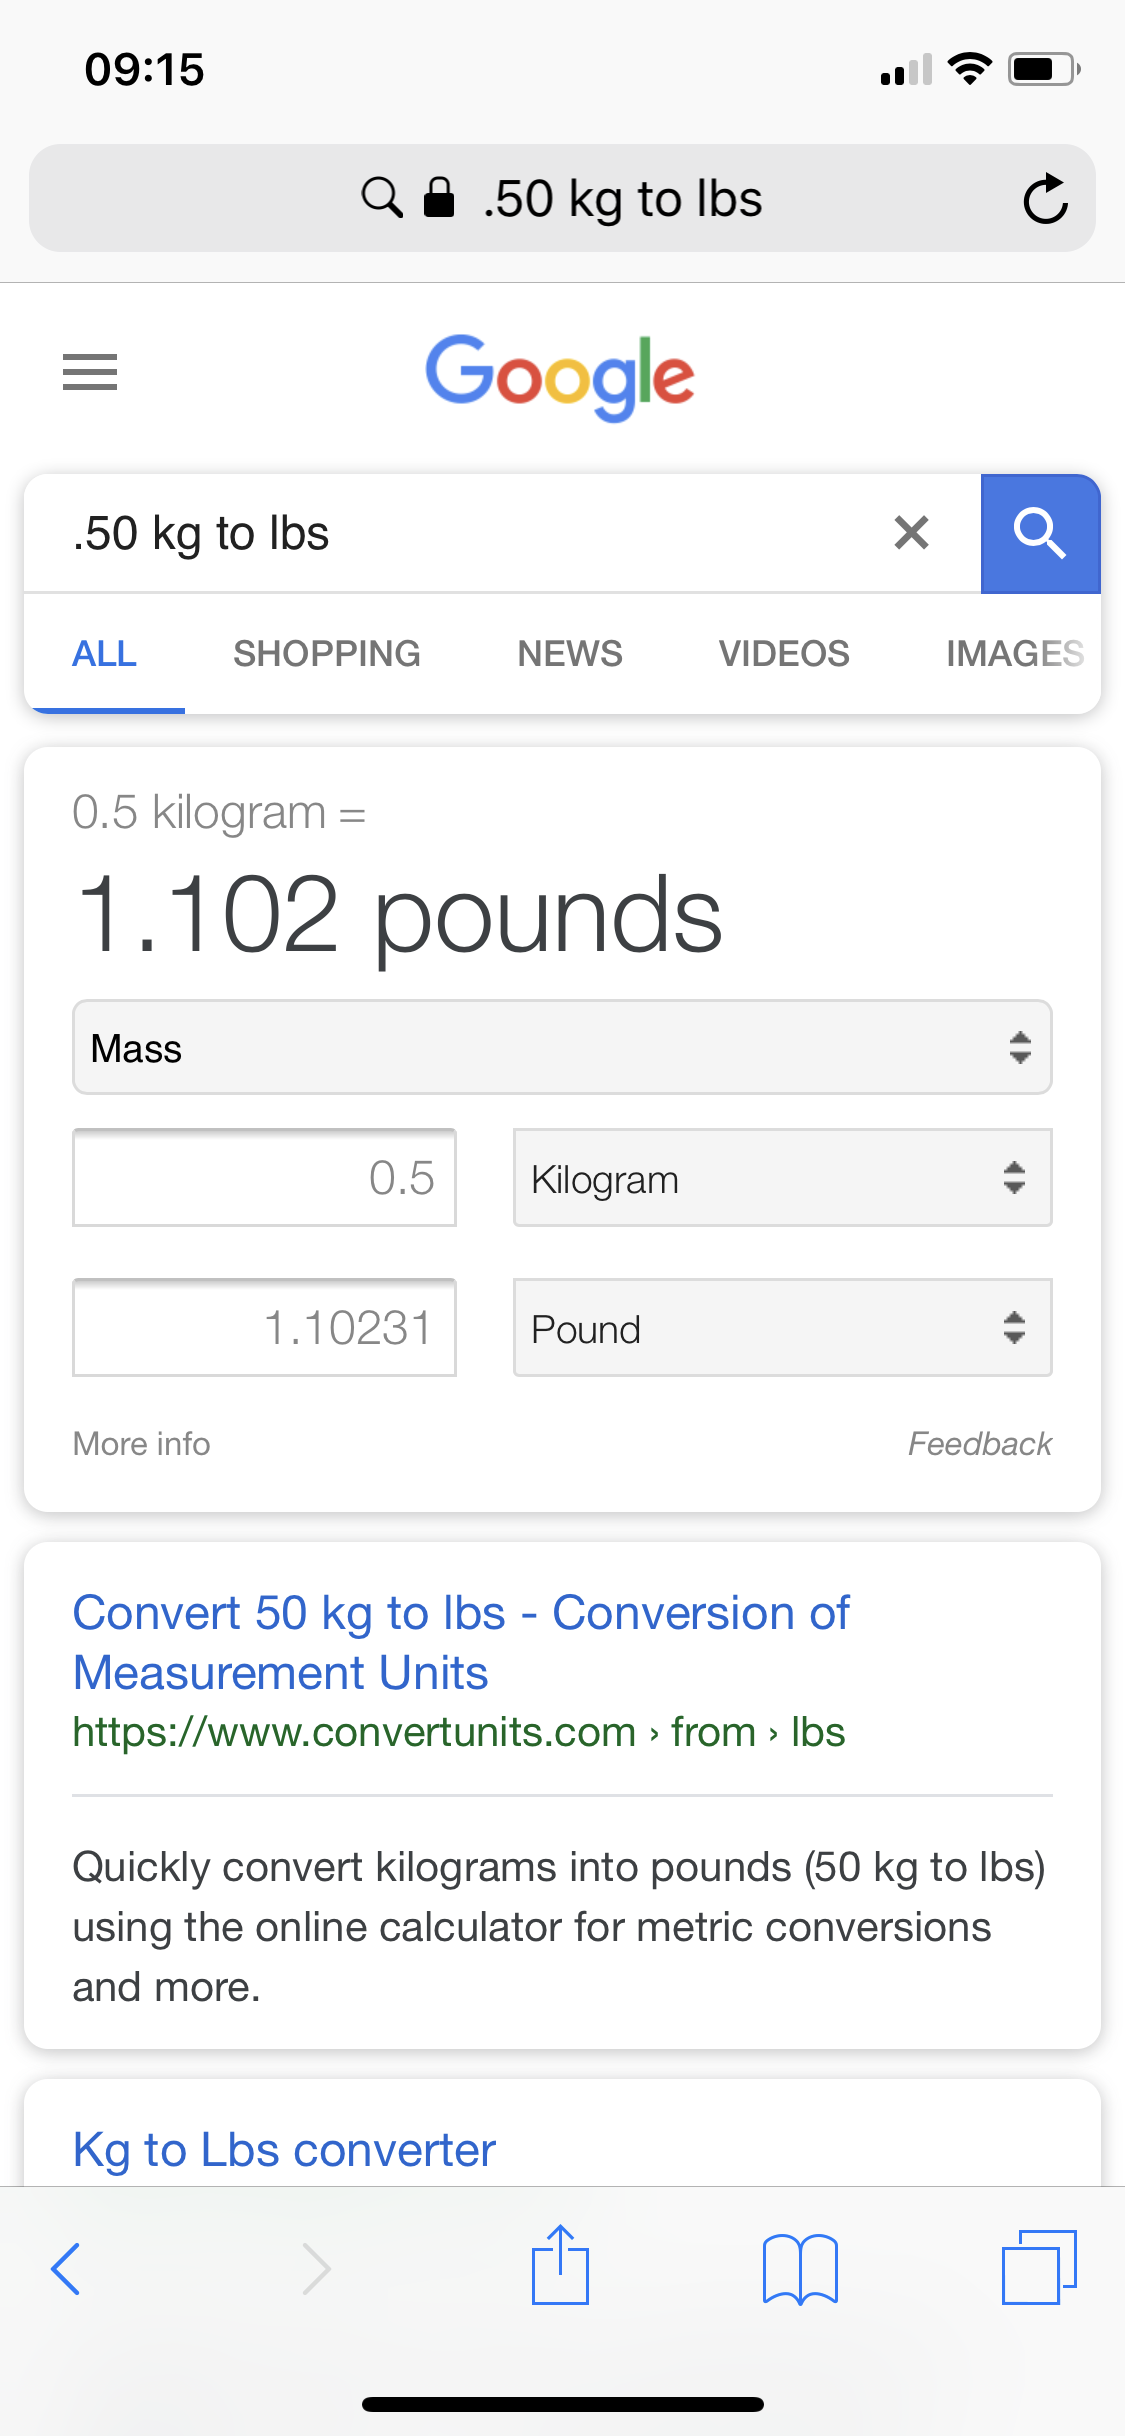Change the Pound unit dropdown
The image size is (1125, 2436).
[x=782, y=1328]
